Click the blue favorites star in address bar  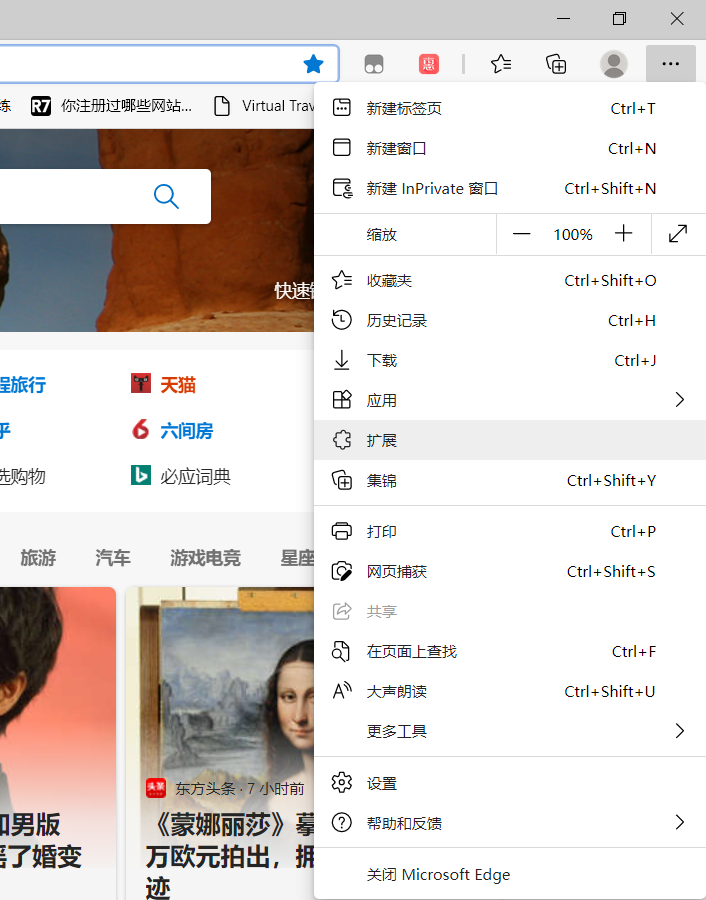pyautogui.click(x=313, y=64)
